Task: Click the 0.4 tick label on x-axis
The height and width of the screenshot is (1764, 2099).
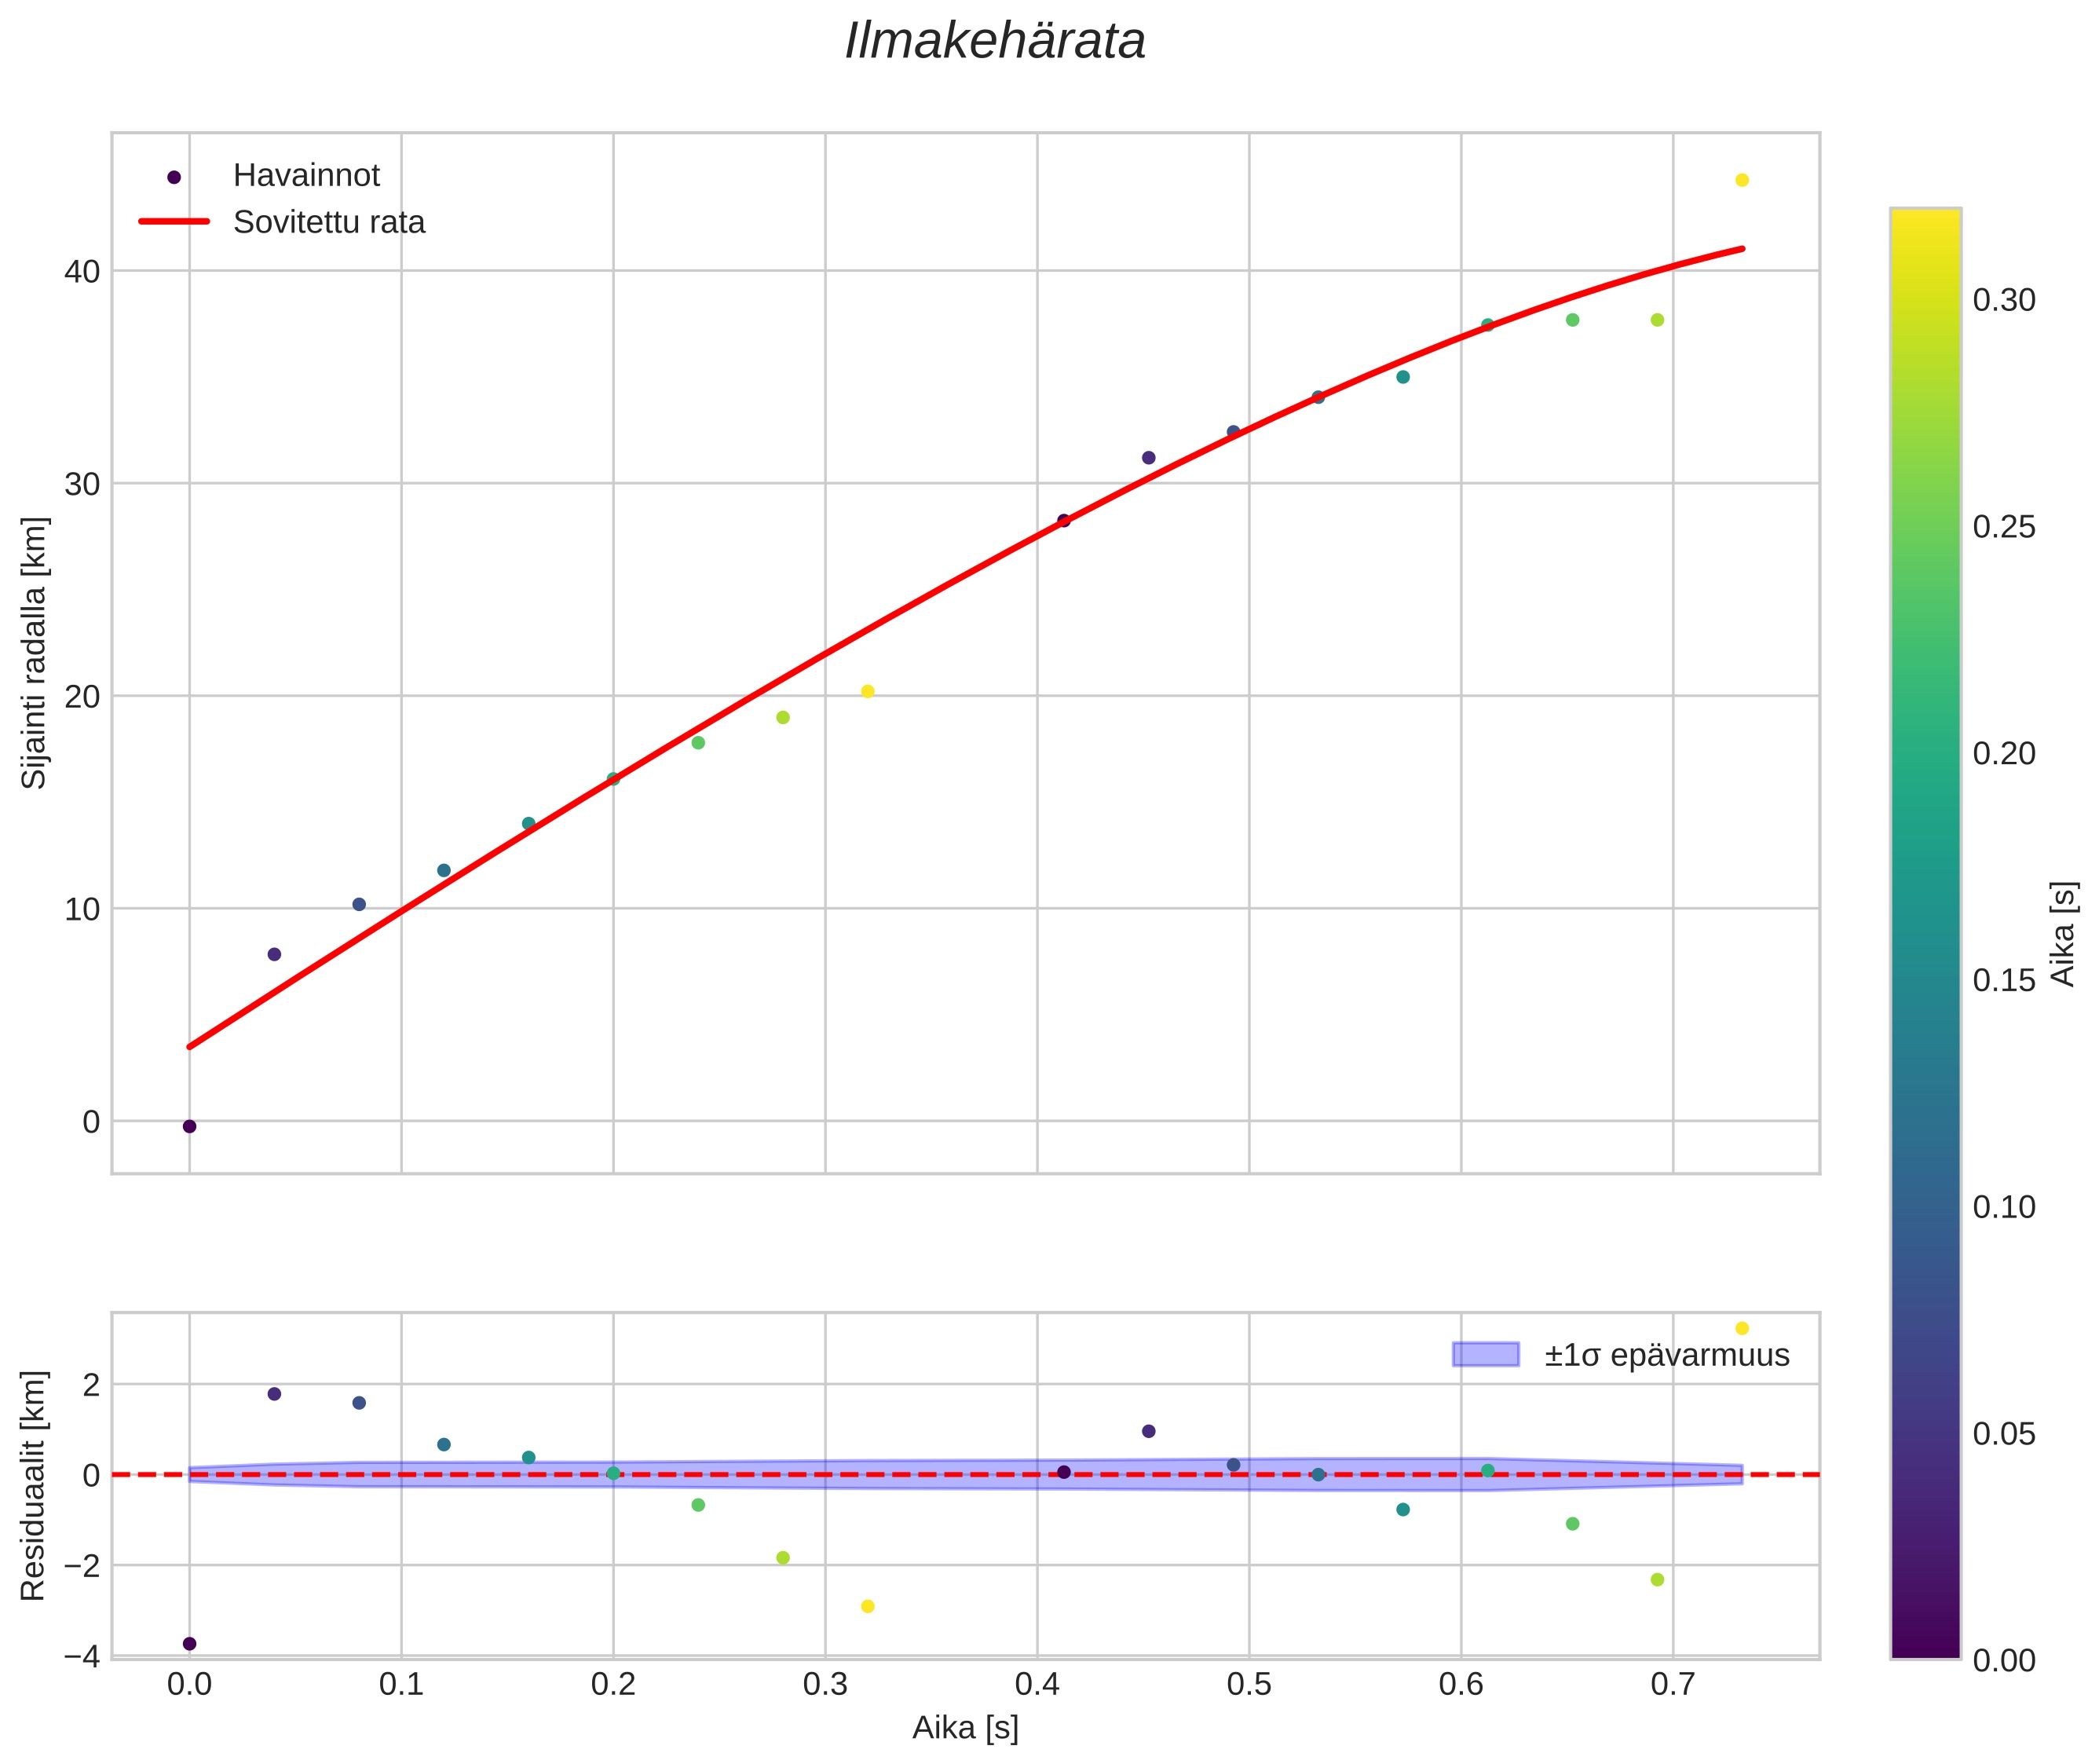Action: tap(1037, 1685)
